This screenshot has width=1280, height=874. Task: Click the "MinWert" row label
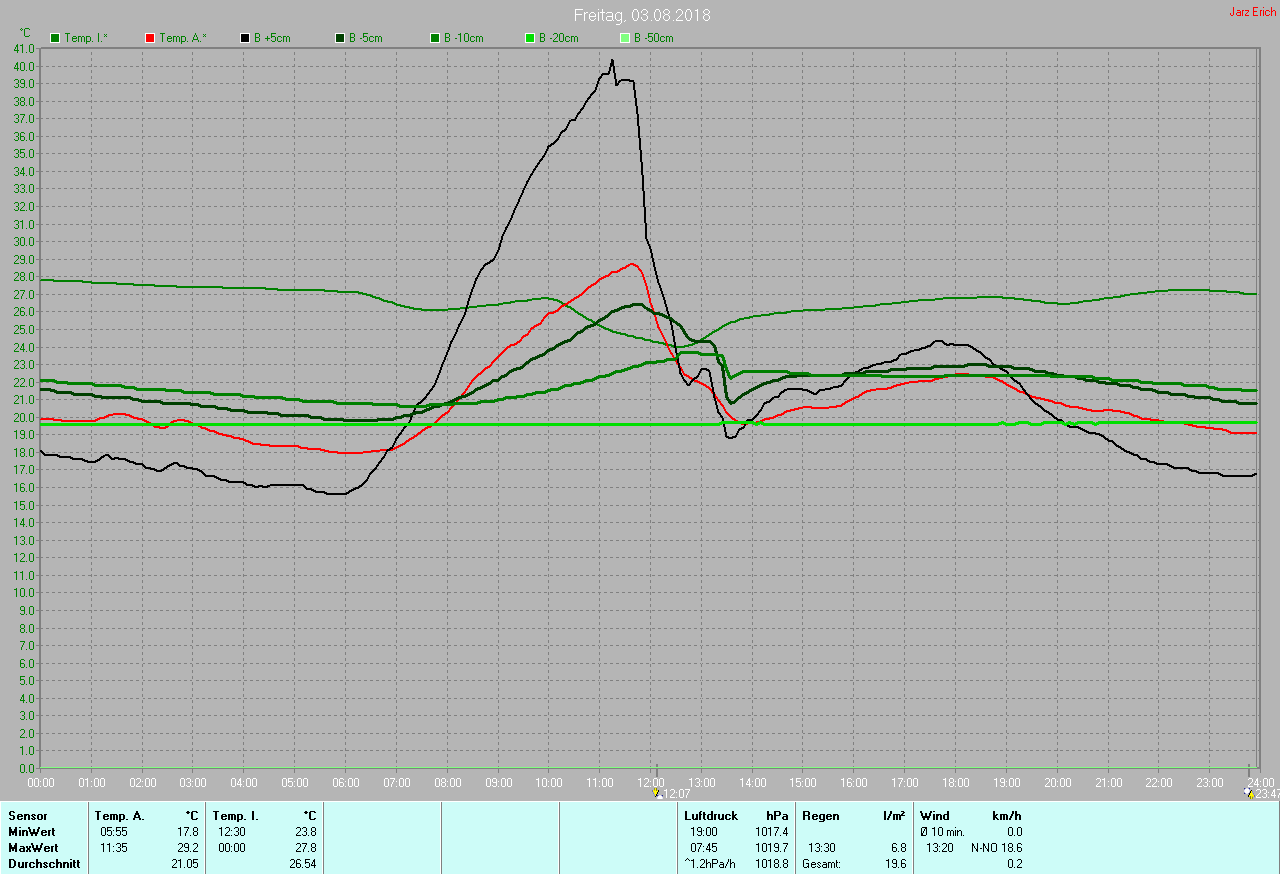(32, 832)
